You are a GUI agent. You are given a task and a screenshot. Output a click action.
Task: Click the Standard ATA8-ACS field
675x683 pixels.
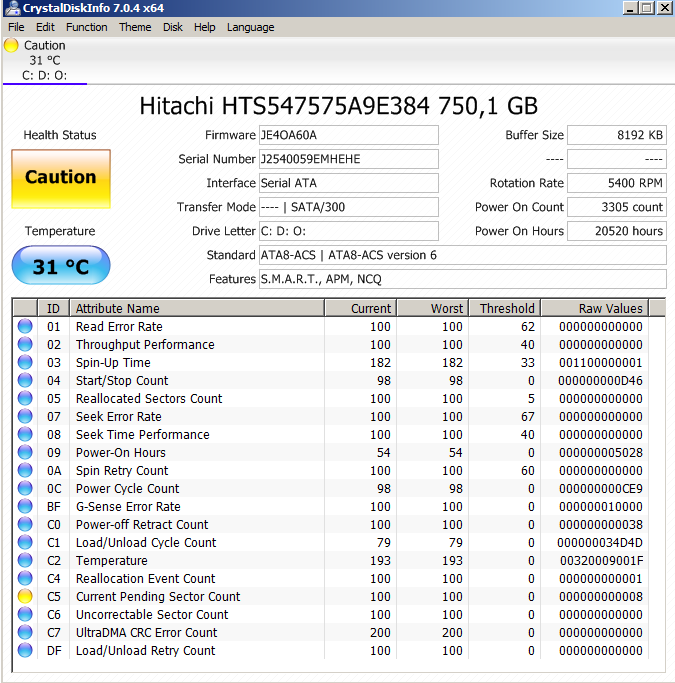click(463, 255)
